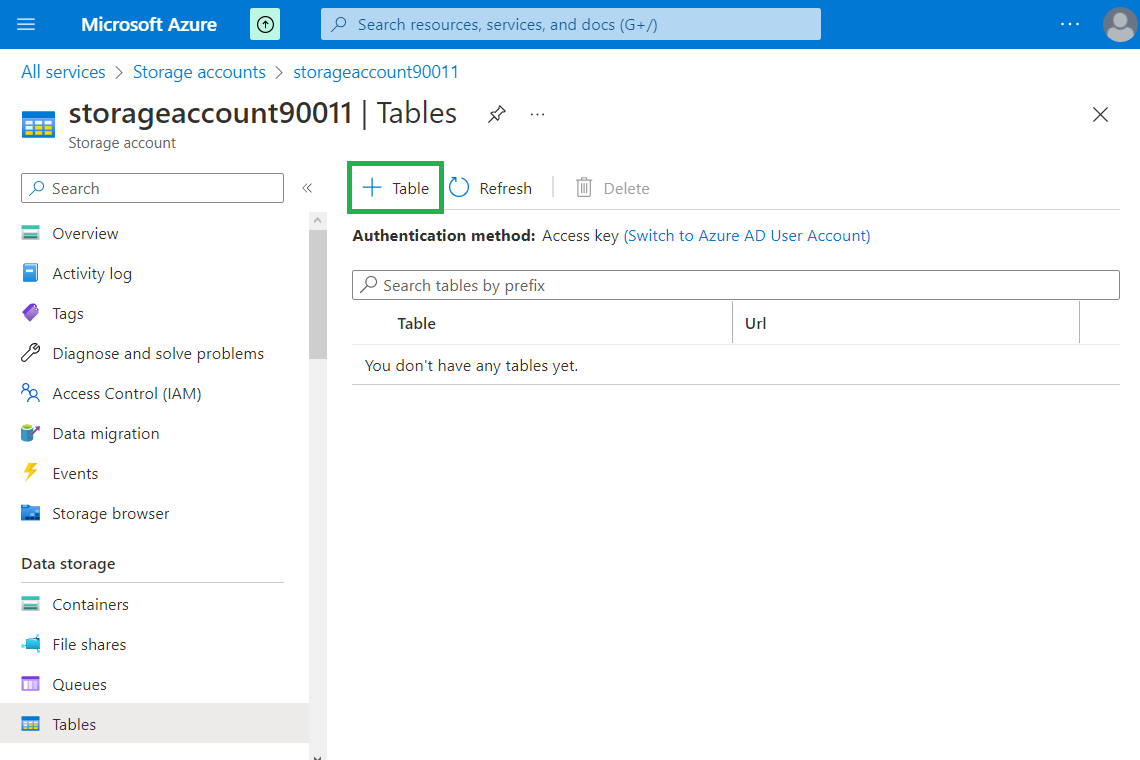Image resolution: width=1140 pixels, height=760 pixels.
Task: Add a new table with + Table
Action: (396, 188)
